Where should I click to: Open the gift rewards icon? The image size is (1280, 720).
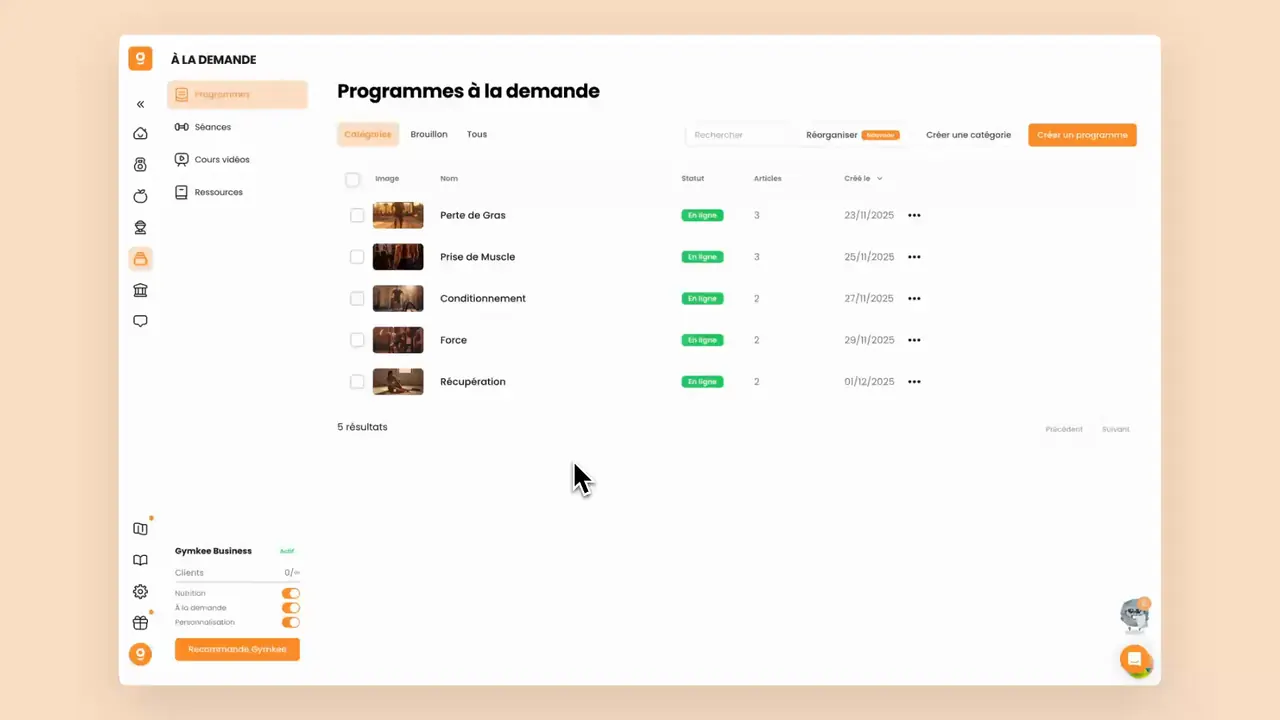140,623
